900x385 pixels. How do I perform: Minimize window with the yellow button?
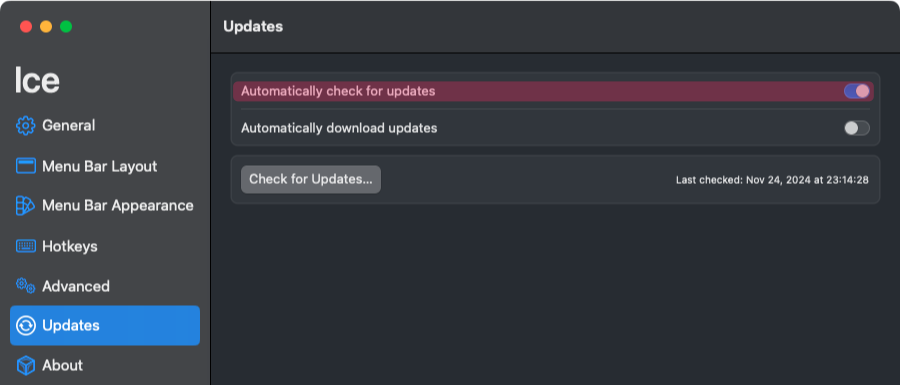coord(46,26)
